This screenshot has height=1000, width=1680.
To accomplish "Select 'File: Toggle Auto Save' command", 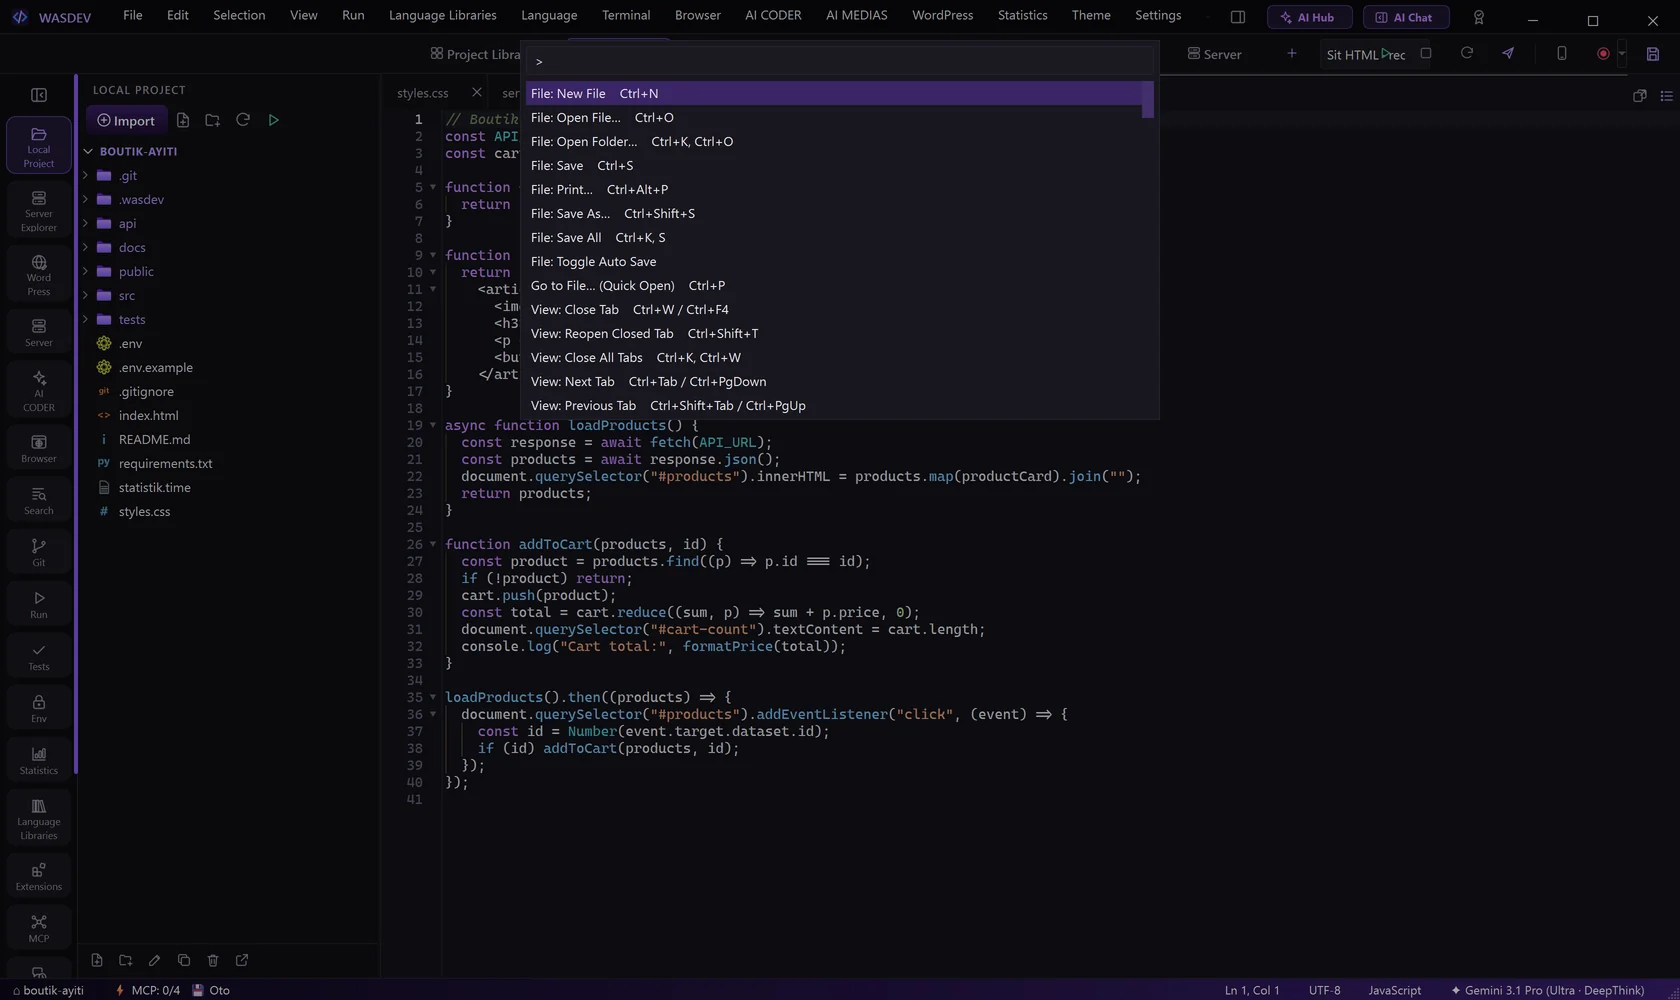I will (x=833, y=261).
